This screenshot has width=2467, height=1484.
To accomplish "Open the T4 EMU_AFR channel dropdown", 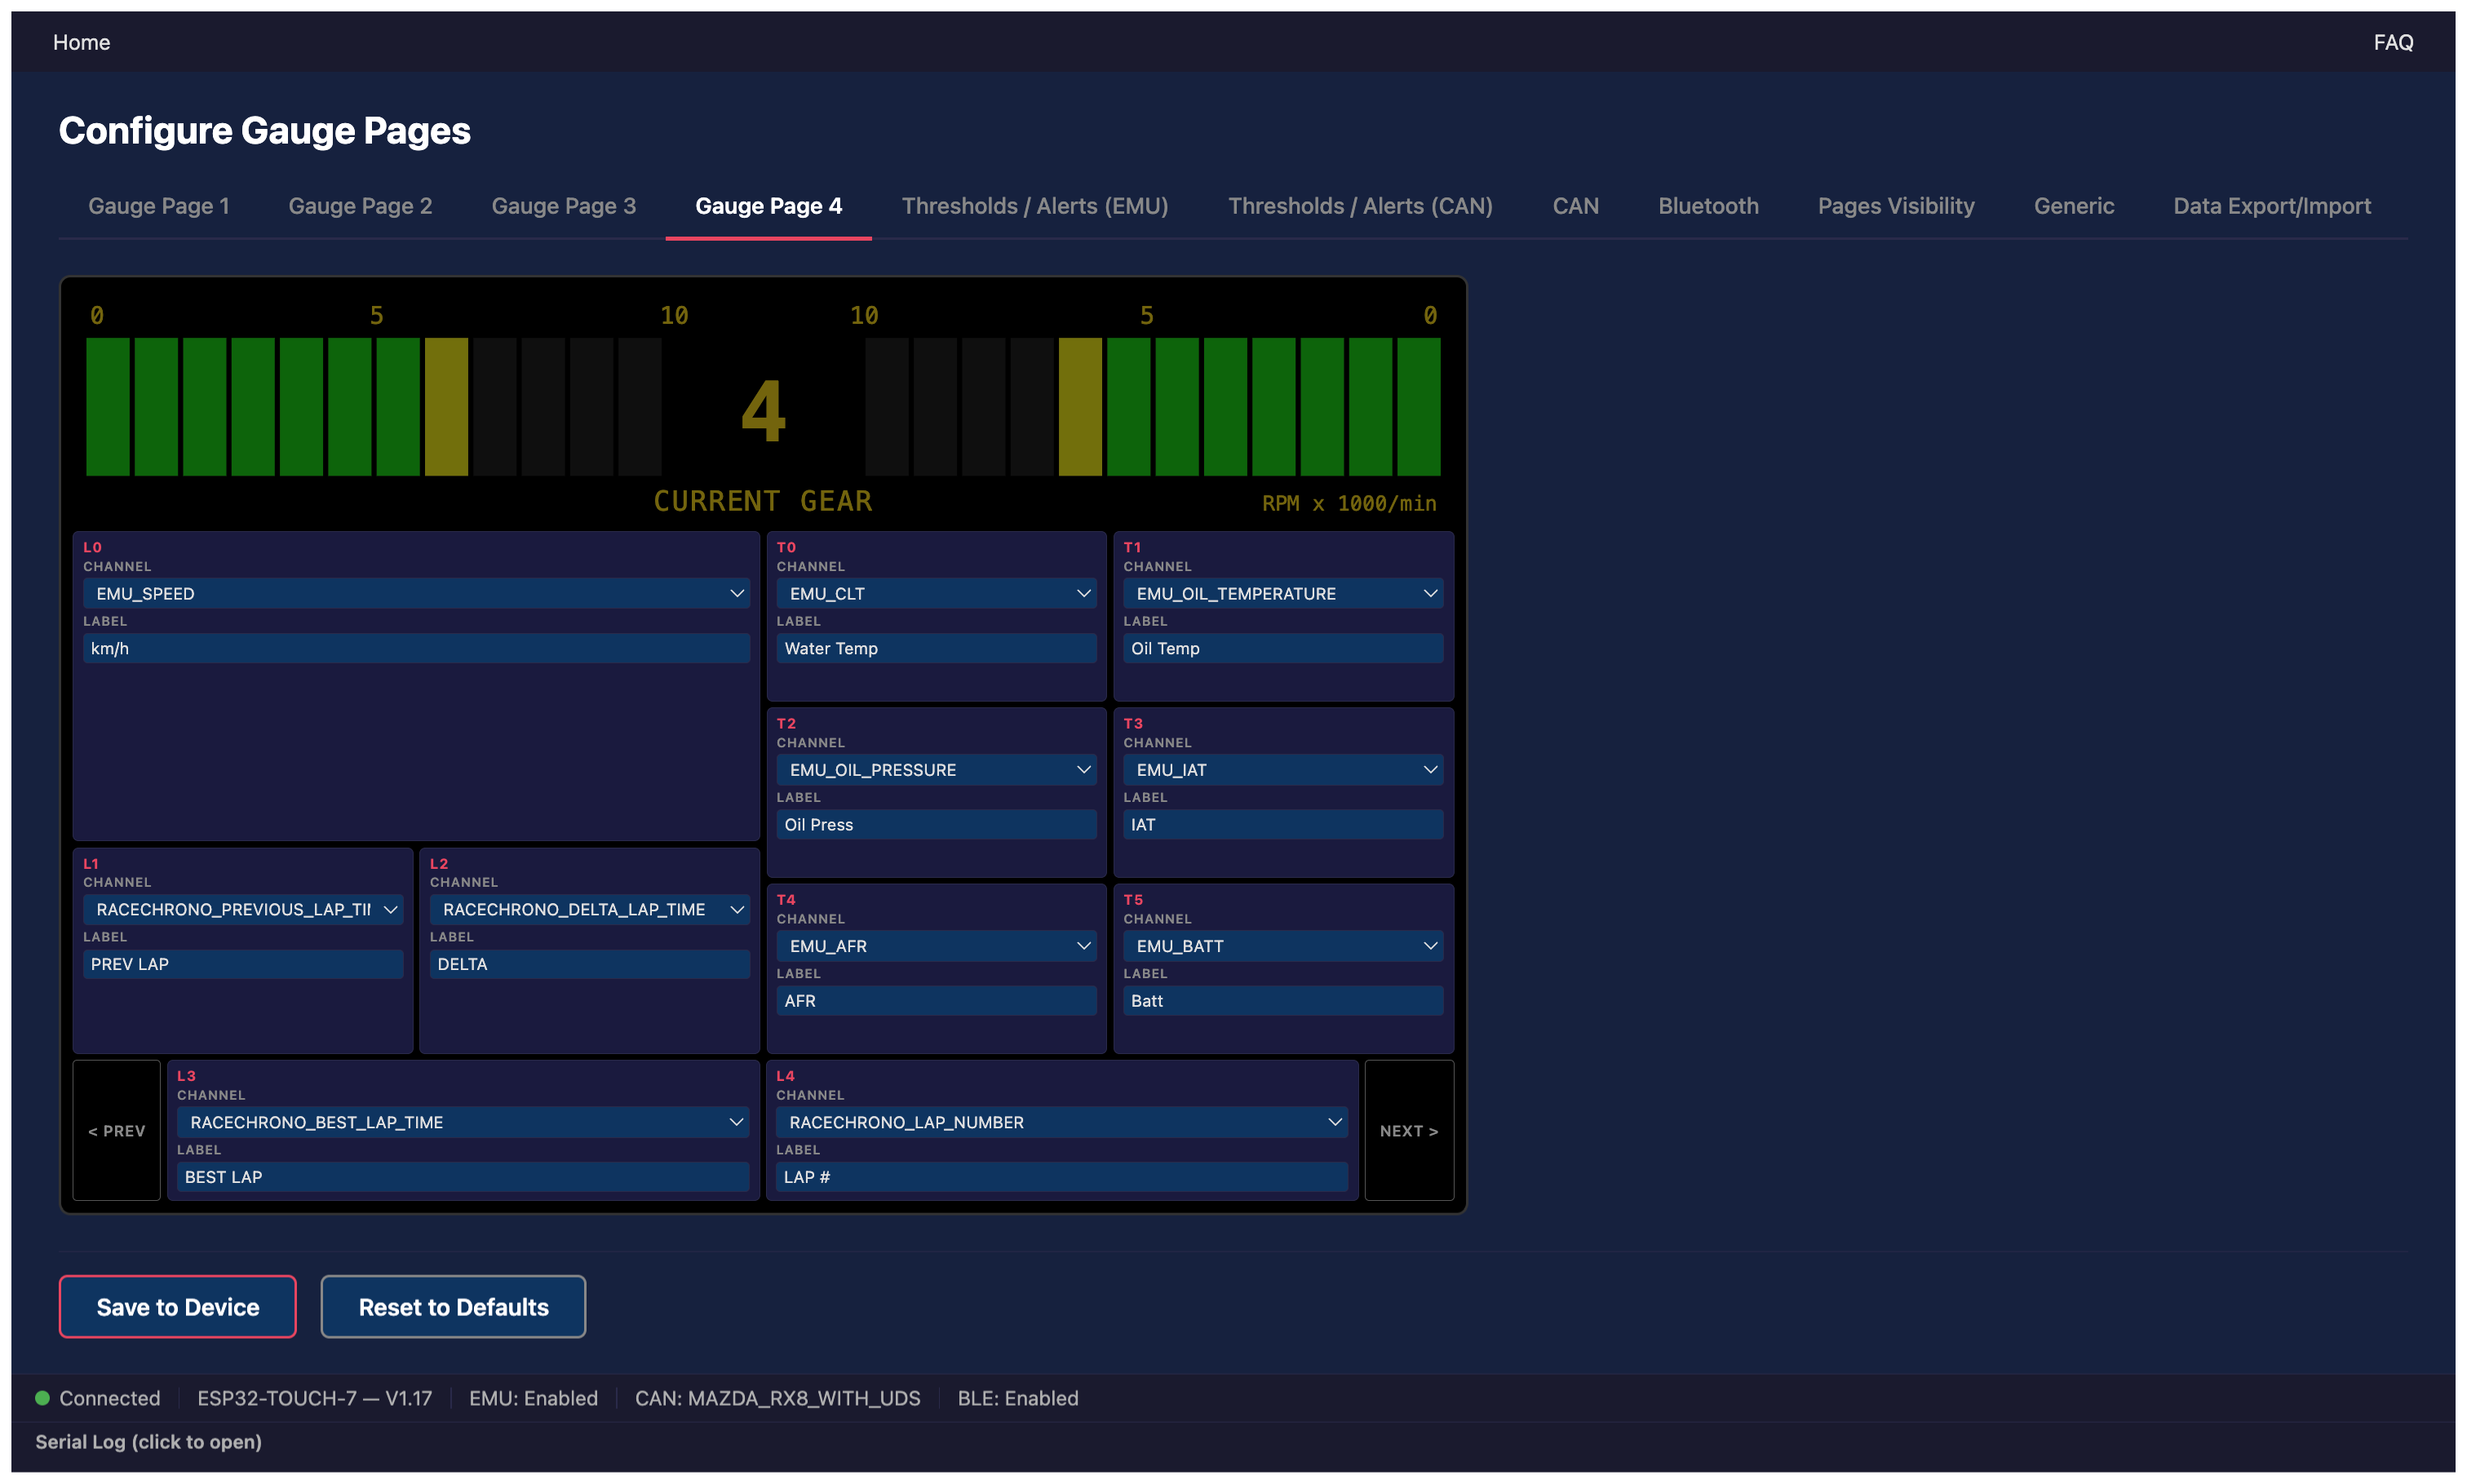I will pos(936,946).
